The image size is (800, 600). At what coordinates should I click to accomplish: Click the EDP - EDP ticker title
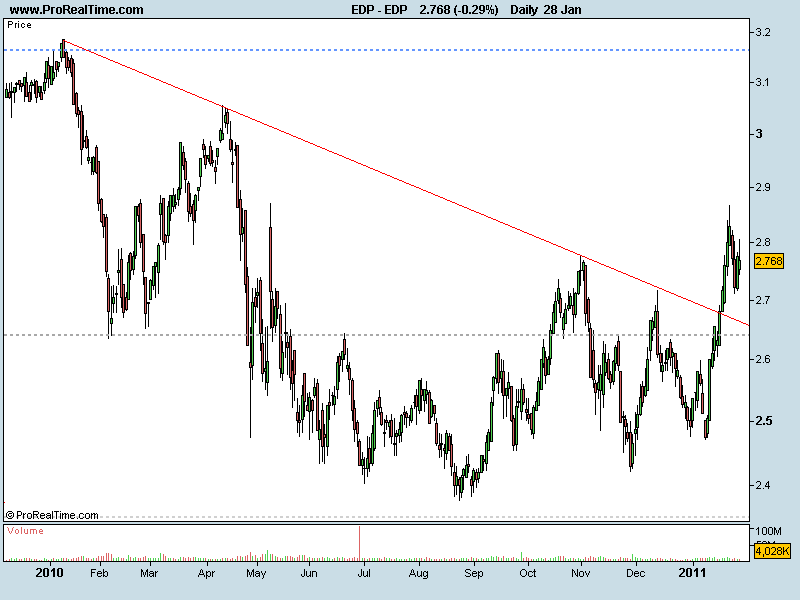pos(379,10)
